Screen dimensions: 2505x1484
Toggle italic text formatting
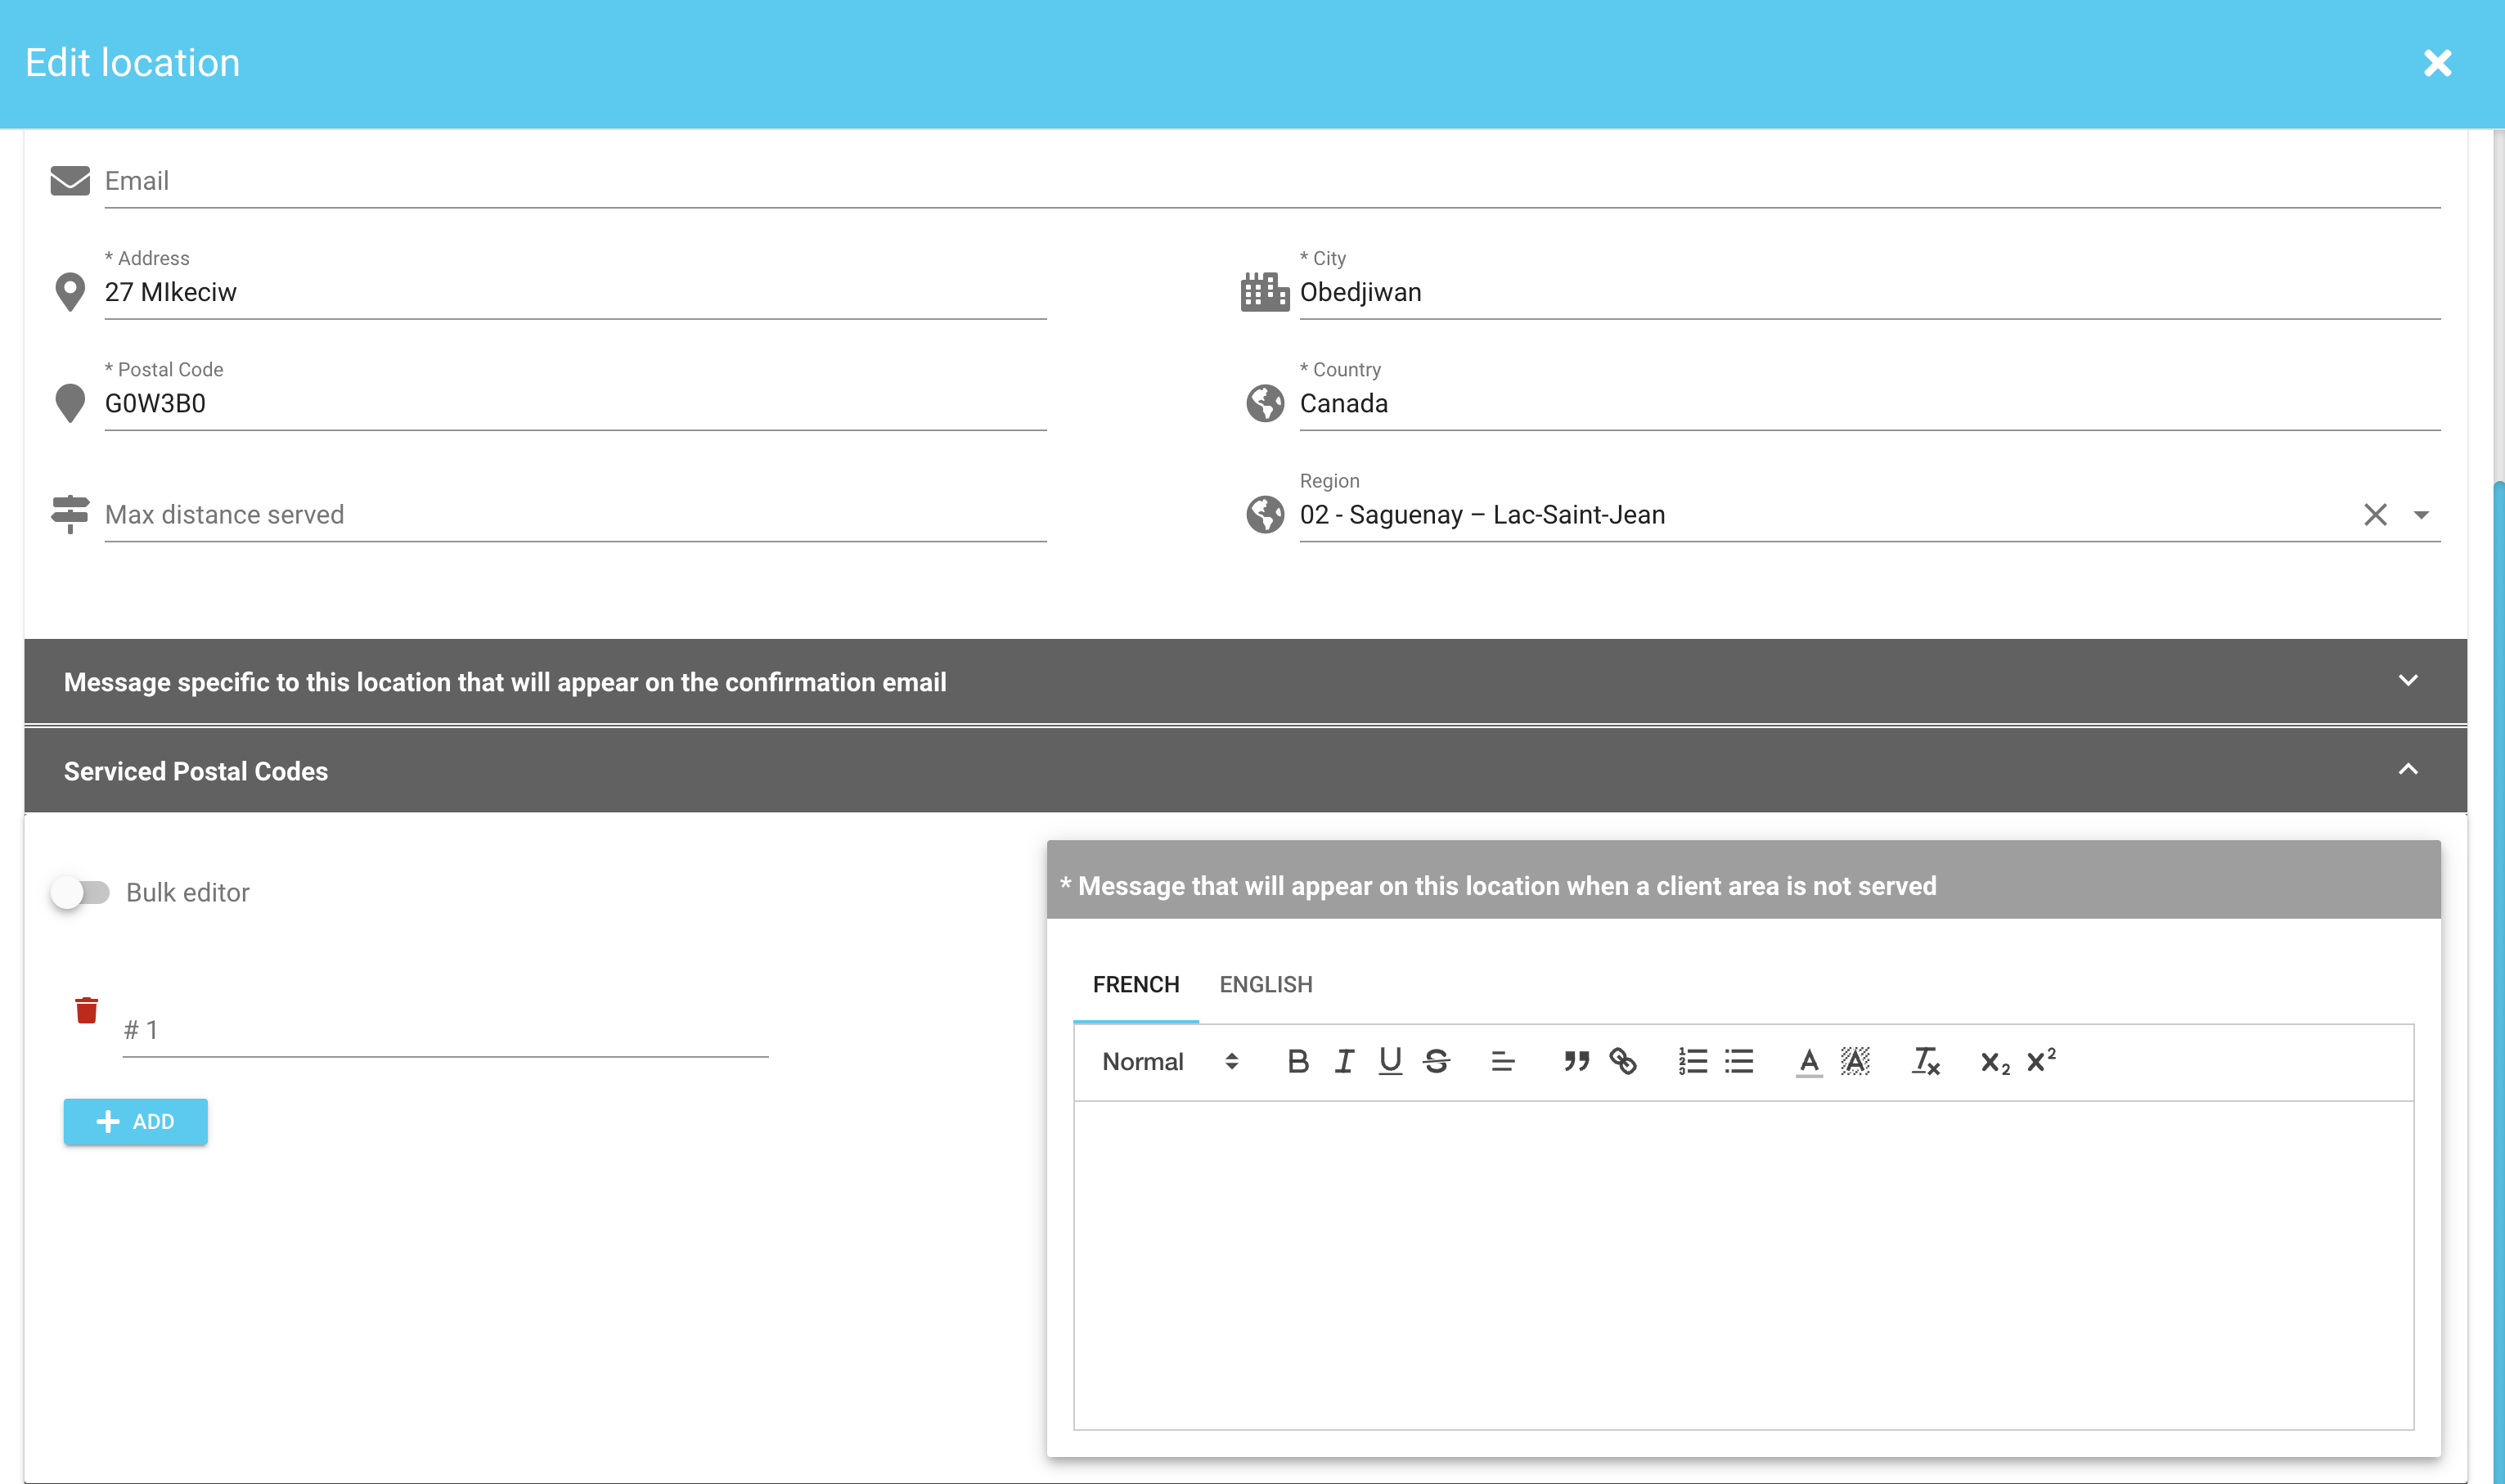1344,1061
